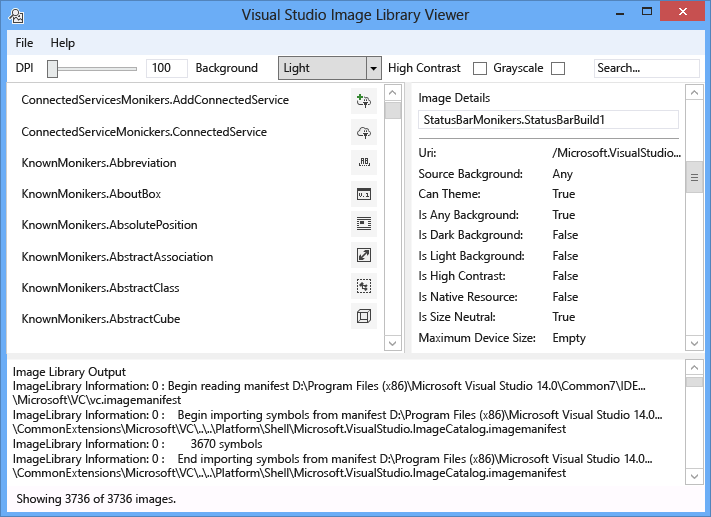The height and width of the screenshot is (517, 711).
Task: Click the AbsolutePosition image icon
Action: 364,225
